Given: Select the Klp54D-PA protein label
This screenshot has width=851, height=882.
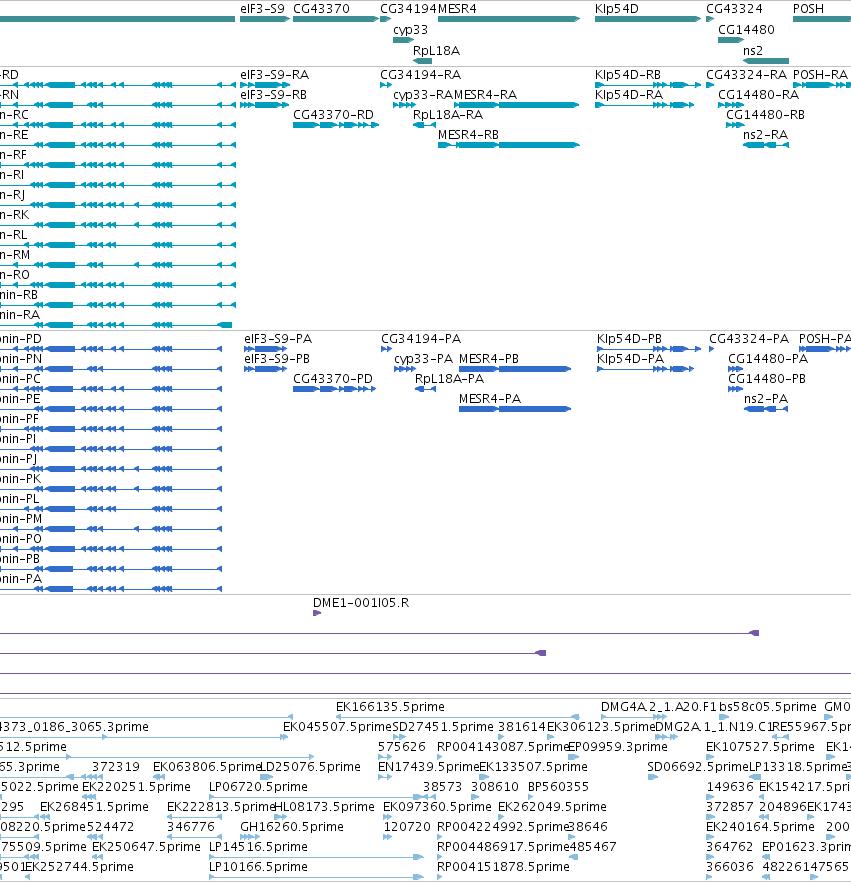Looking at the screenshot, I should click(631, 359).
